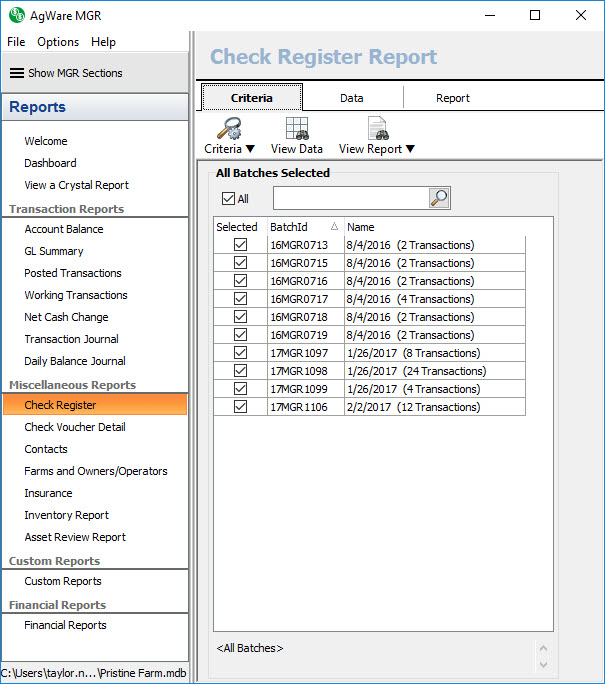Image resolution: width=605 pixels, height=684 pixels.
Task: Click the hamburger Show MGR Sections icon
Action: coord(16,73)
